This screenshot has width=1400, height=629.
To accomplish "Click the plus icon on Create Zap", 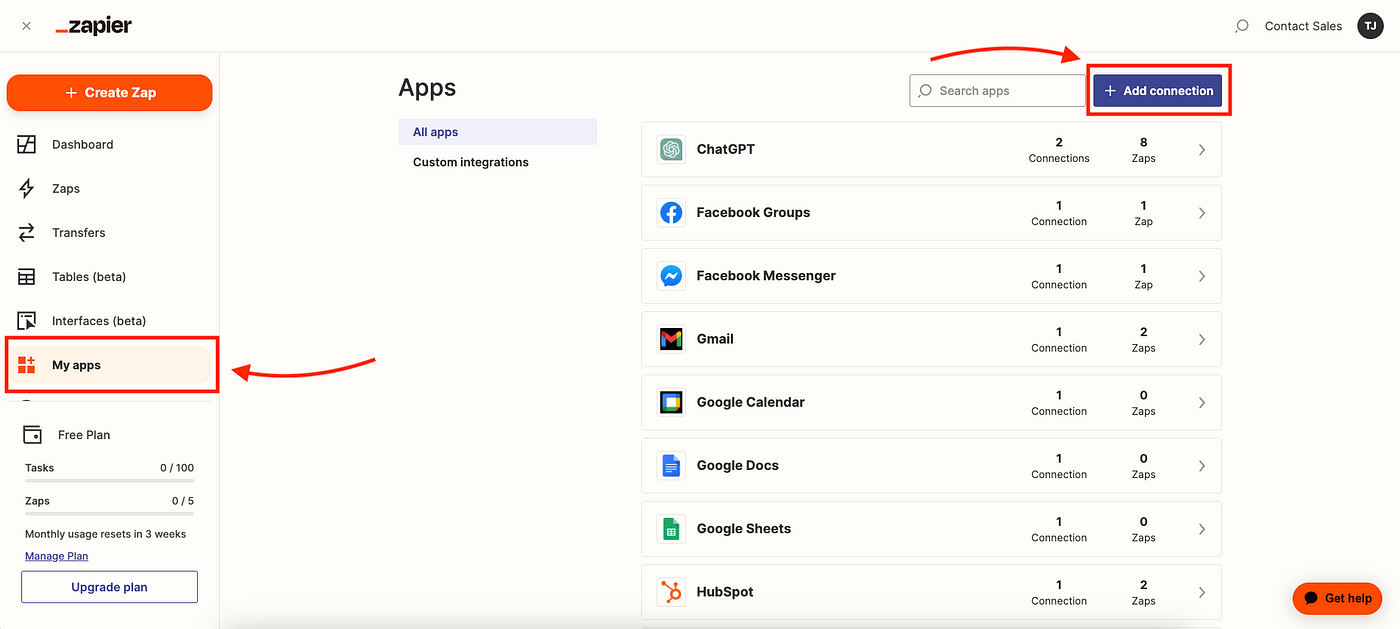I will point(71,92).
